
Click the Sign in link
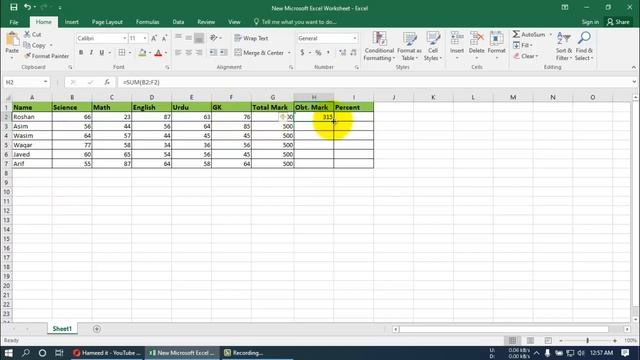click(590, 22)
